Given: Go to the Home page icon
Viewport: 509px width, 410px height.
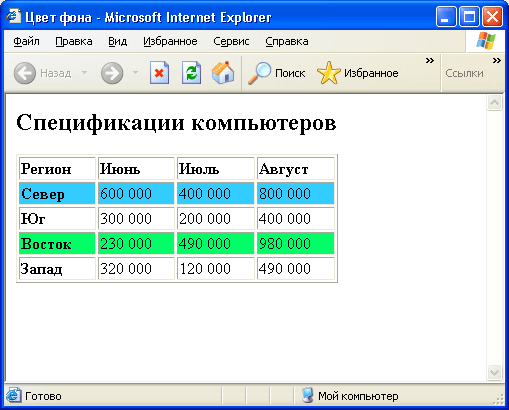Looking at the screenshot, I should click(x=223, y=72).
